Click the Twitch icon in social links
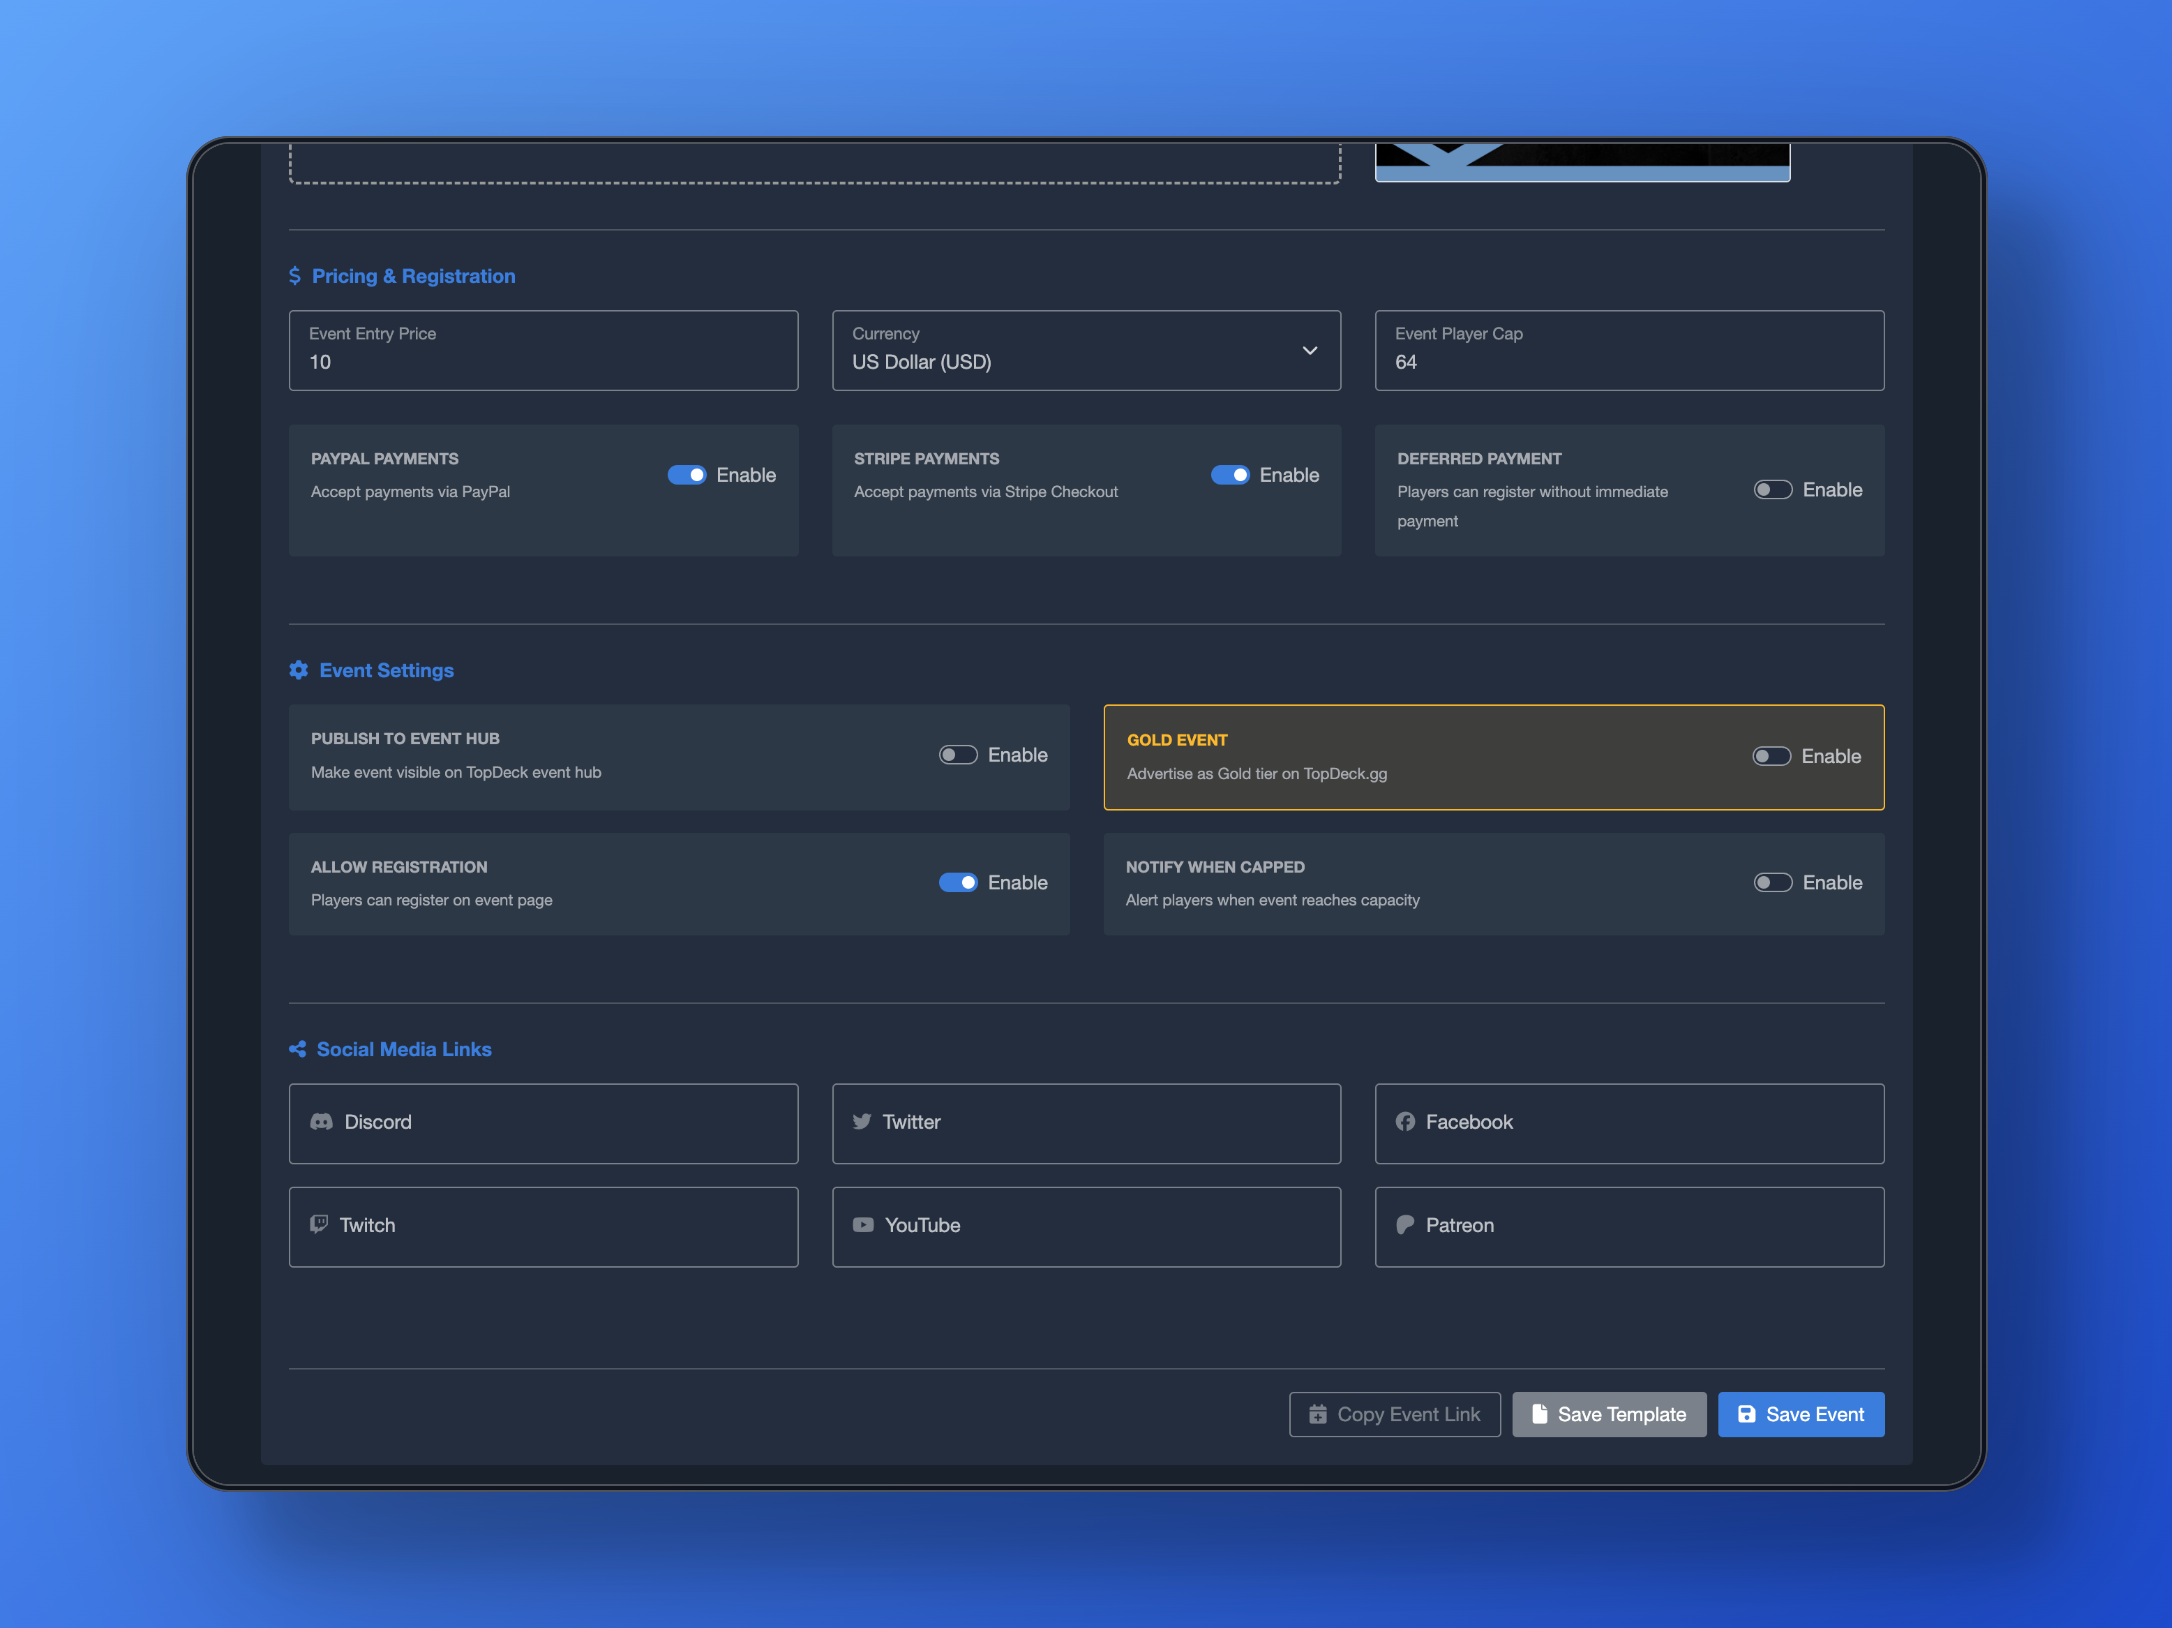 coord(319,1225)
